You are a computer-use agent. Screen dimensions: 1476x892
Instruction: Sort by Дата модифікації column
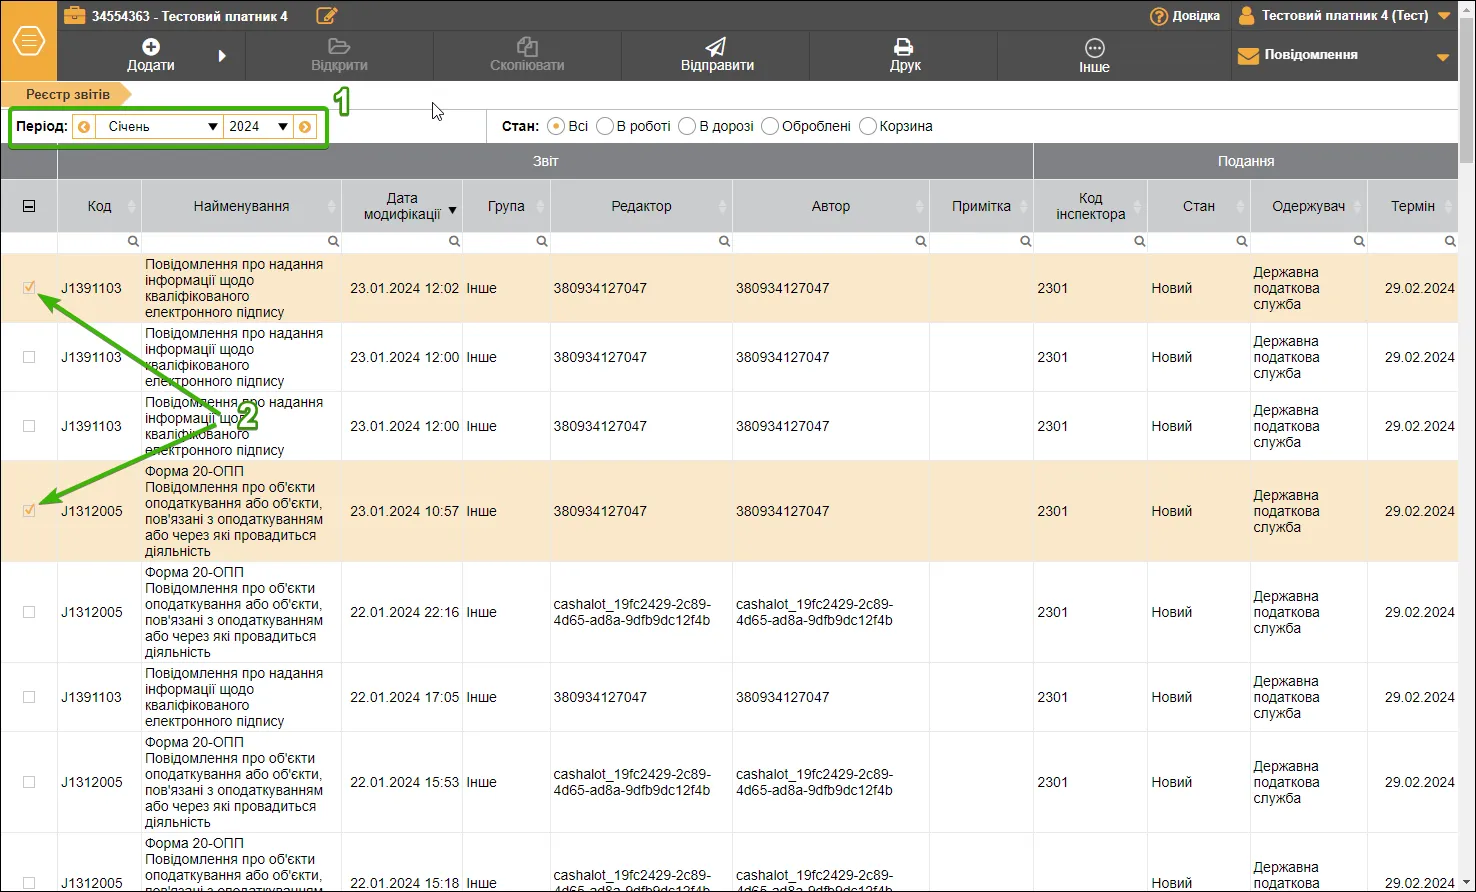coord(402,206)
